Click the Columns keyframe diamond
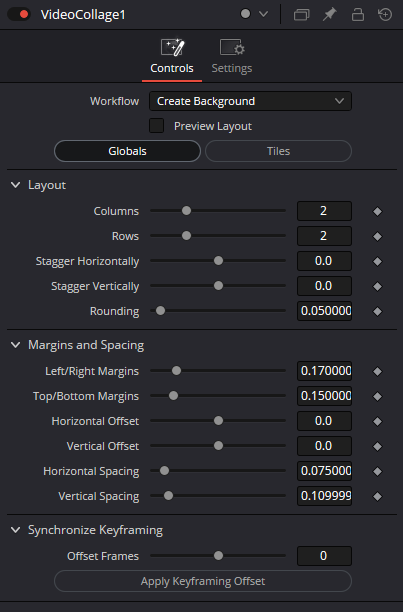The height and width of the screenshot is (612, 403). [x=377, y=211]
